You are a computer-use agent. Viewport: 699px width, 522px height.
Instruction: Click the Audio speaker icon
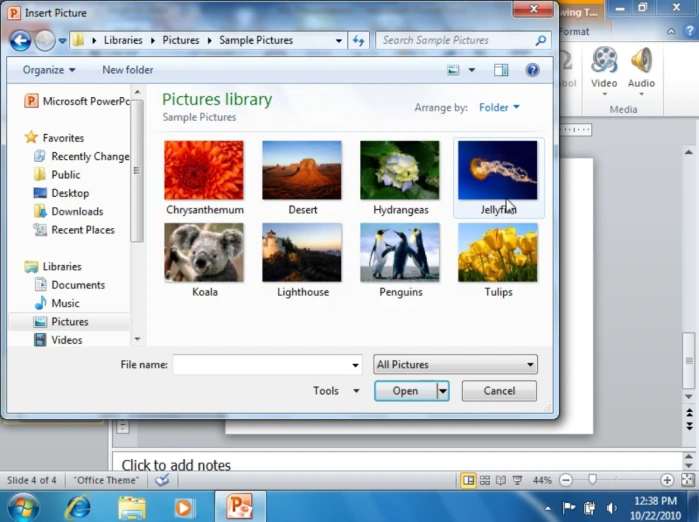pyautogui.click(x=641, y=60)
